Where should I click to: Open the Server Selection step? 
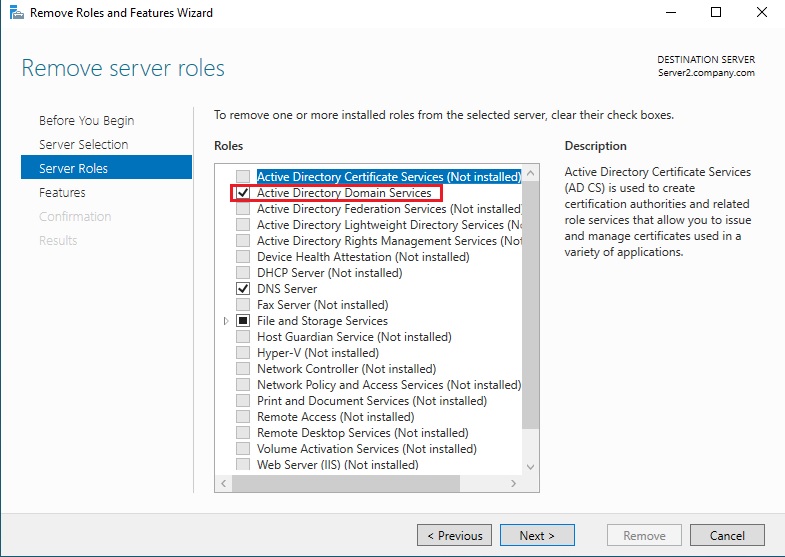point(83,145)
